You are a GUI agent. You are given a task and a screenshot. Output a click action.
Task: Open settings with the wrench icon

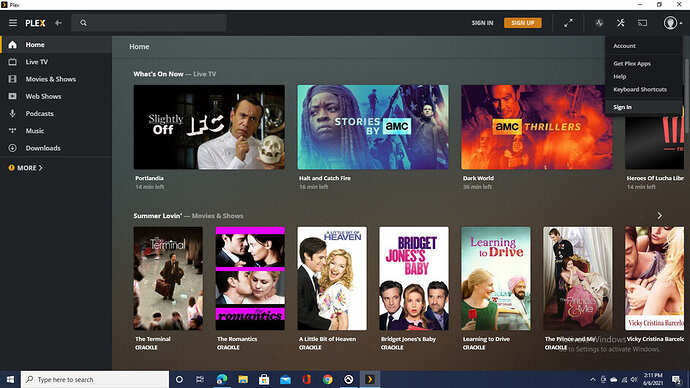tap(620, 23)
